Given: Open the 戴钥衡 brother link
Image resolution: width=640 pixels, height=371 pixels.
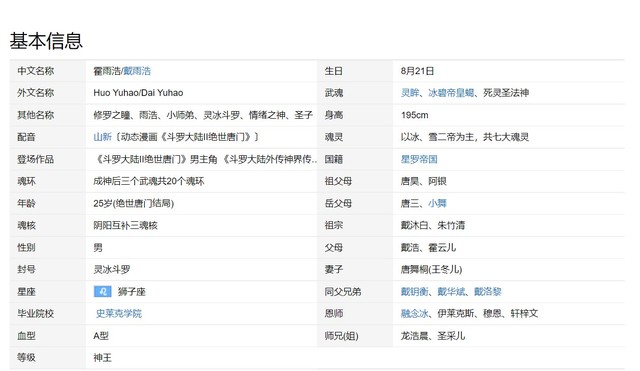Looking at the screenshot, I should pyautogui.click(x=415, y=291).
